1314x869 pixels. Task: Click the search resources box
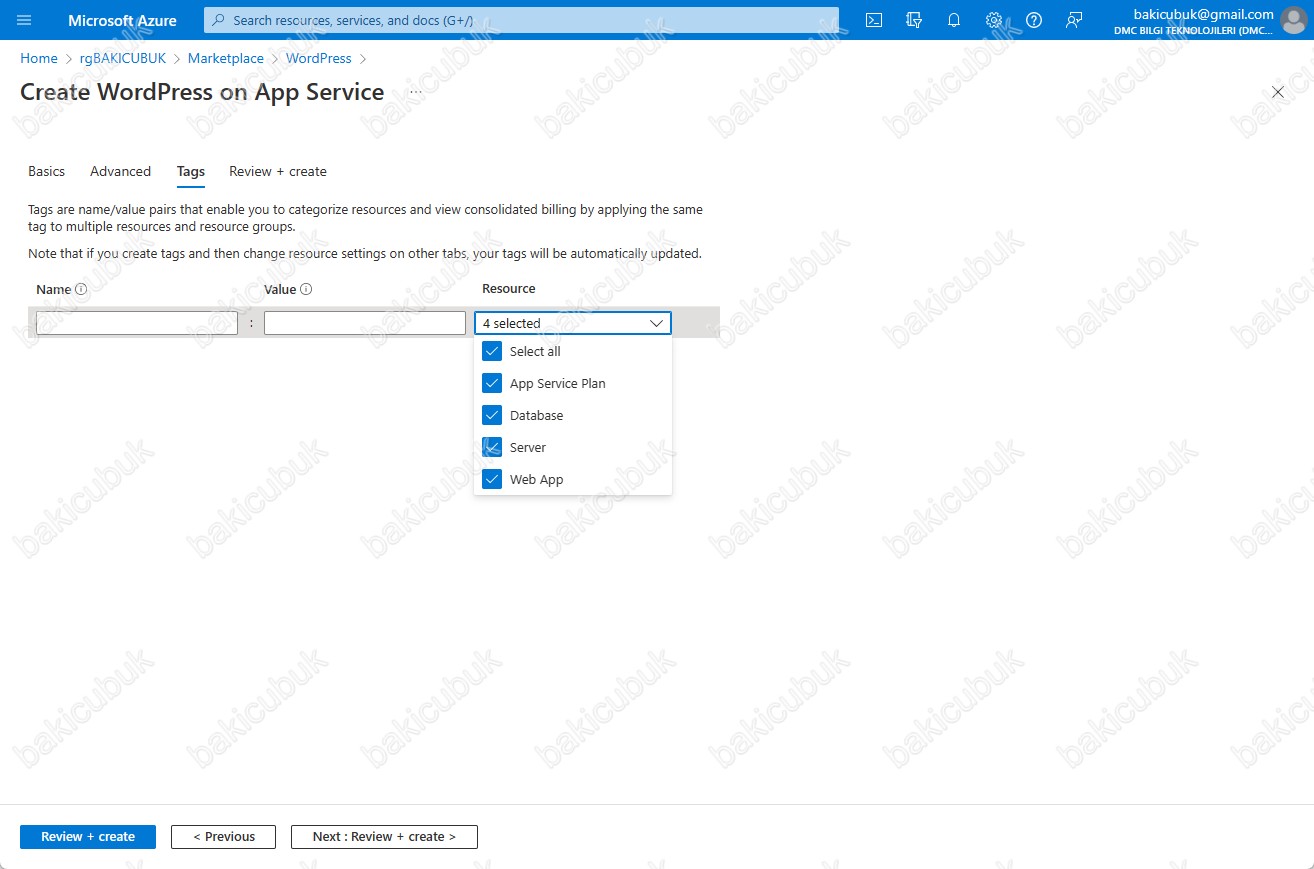(521, 20)
